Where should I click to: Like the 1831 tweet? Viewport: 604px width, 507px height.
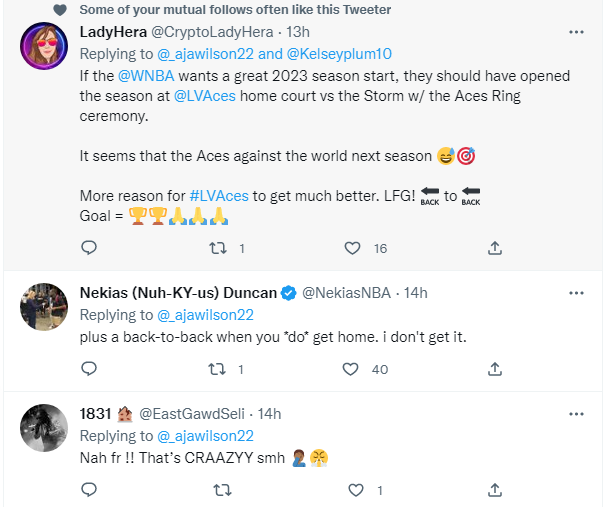point(352,490)
